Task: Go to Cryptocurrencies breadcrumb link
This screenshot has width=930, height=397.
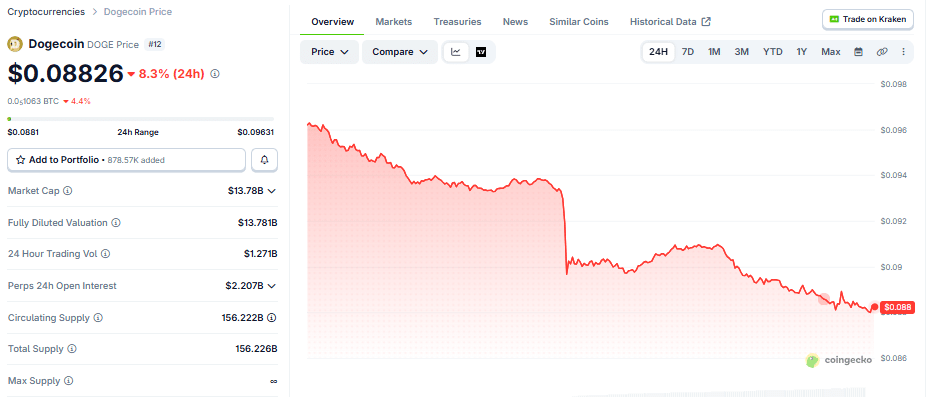Action: point(46,12)
